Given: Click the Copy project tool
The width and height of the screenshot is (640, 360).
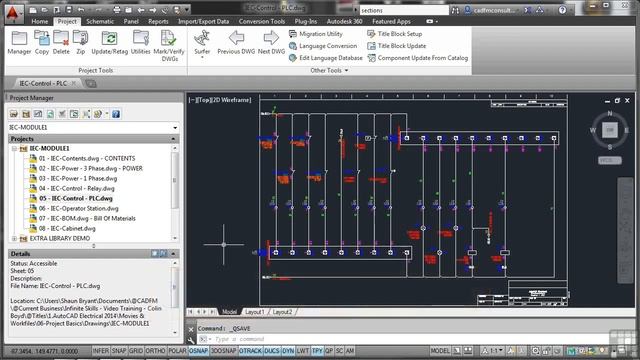Looking at the screenshot, I should [x=42, y=42].
